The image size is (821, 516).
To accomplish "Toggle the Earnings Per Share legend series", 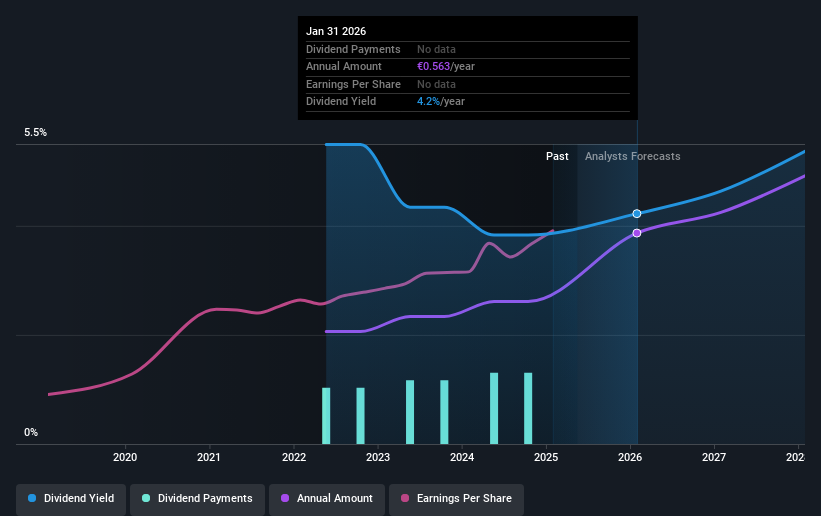I will pos(456,499).
